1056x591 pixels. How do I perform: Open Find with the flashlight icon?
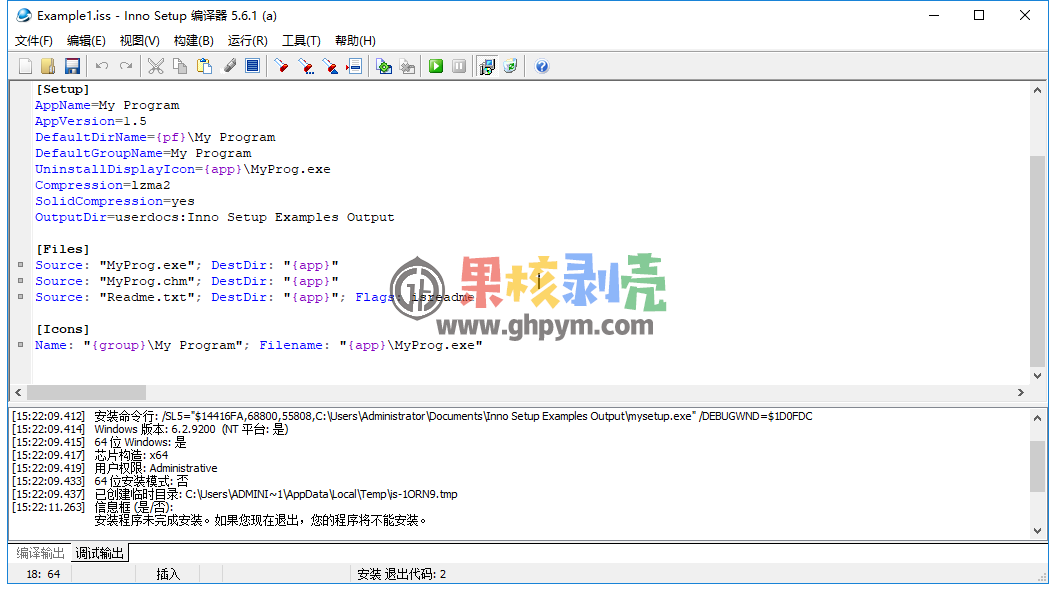(282, 66)
